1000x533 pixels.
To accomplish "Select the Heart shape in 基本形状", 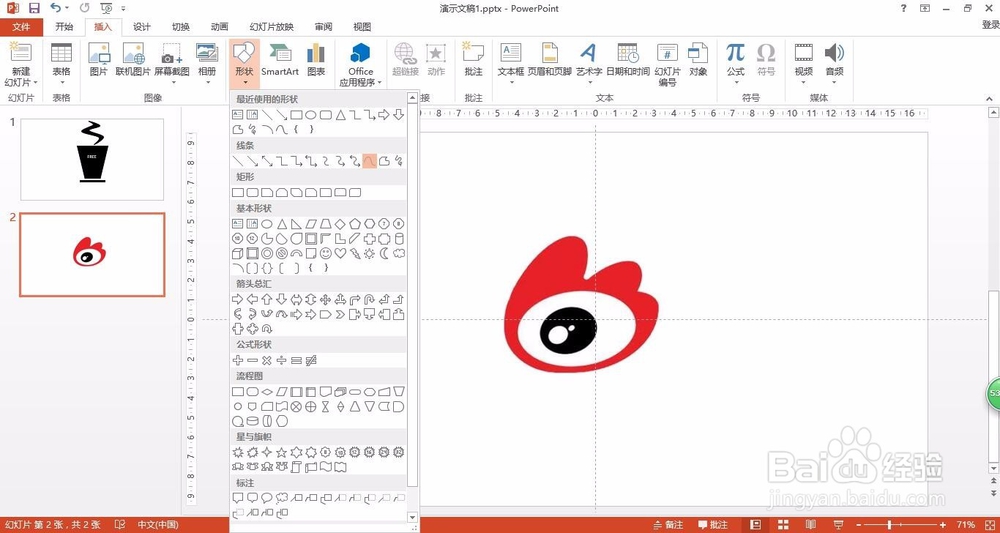I will 341,253.
